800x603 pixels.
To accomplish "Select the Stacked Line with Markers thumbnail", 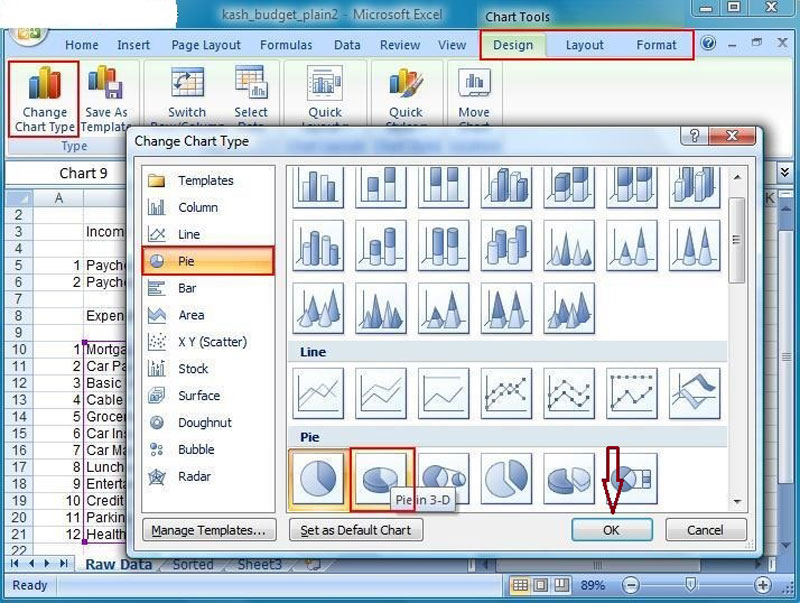I will coord(569,393).
